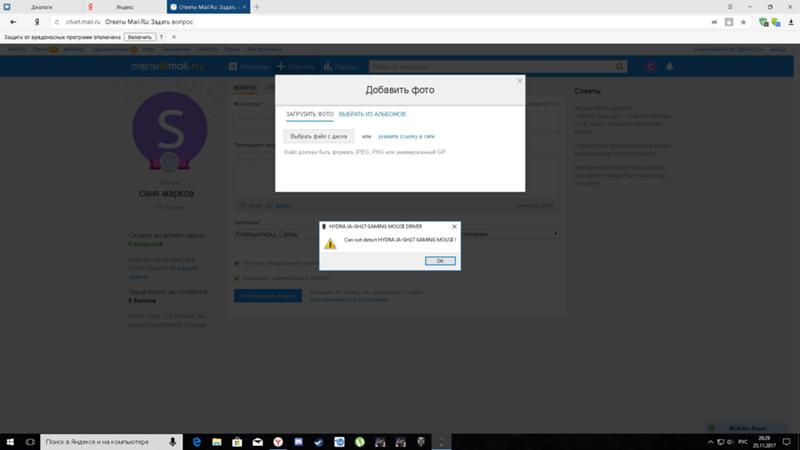The width and height of the screenshot is (800, 450).
Task: Open Microsoft Store from taskbar
Action: [x=237, y=442]
